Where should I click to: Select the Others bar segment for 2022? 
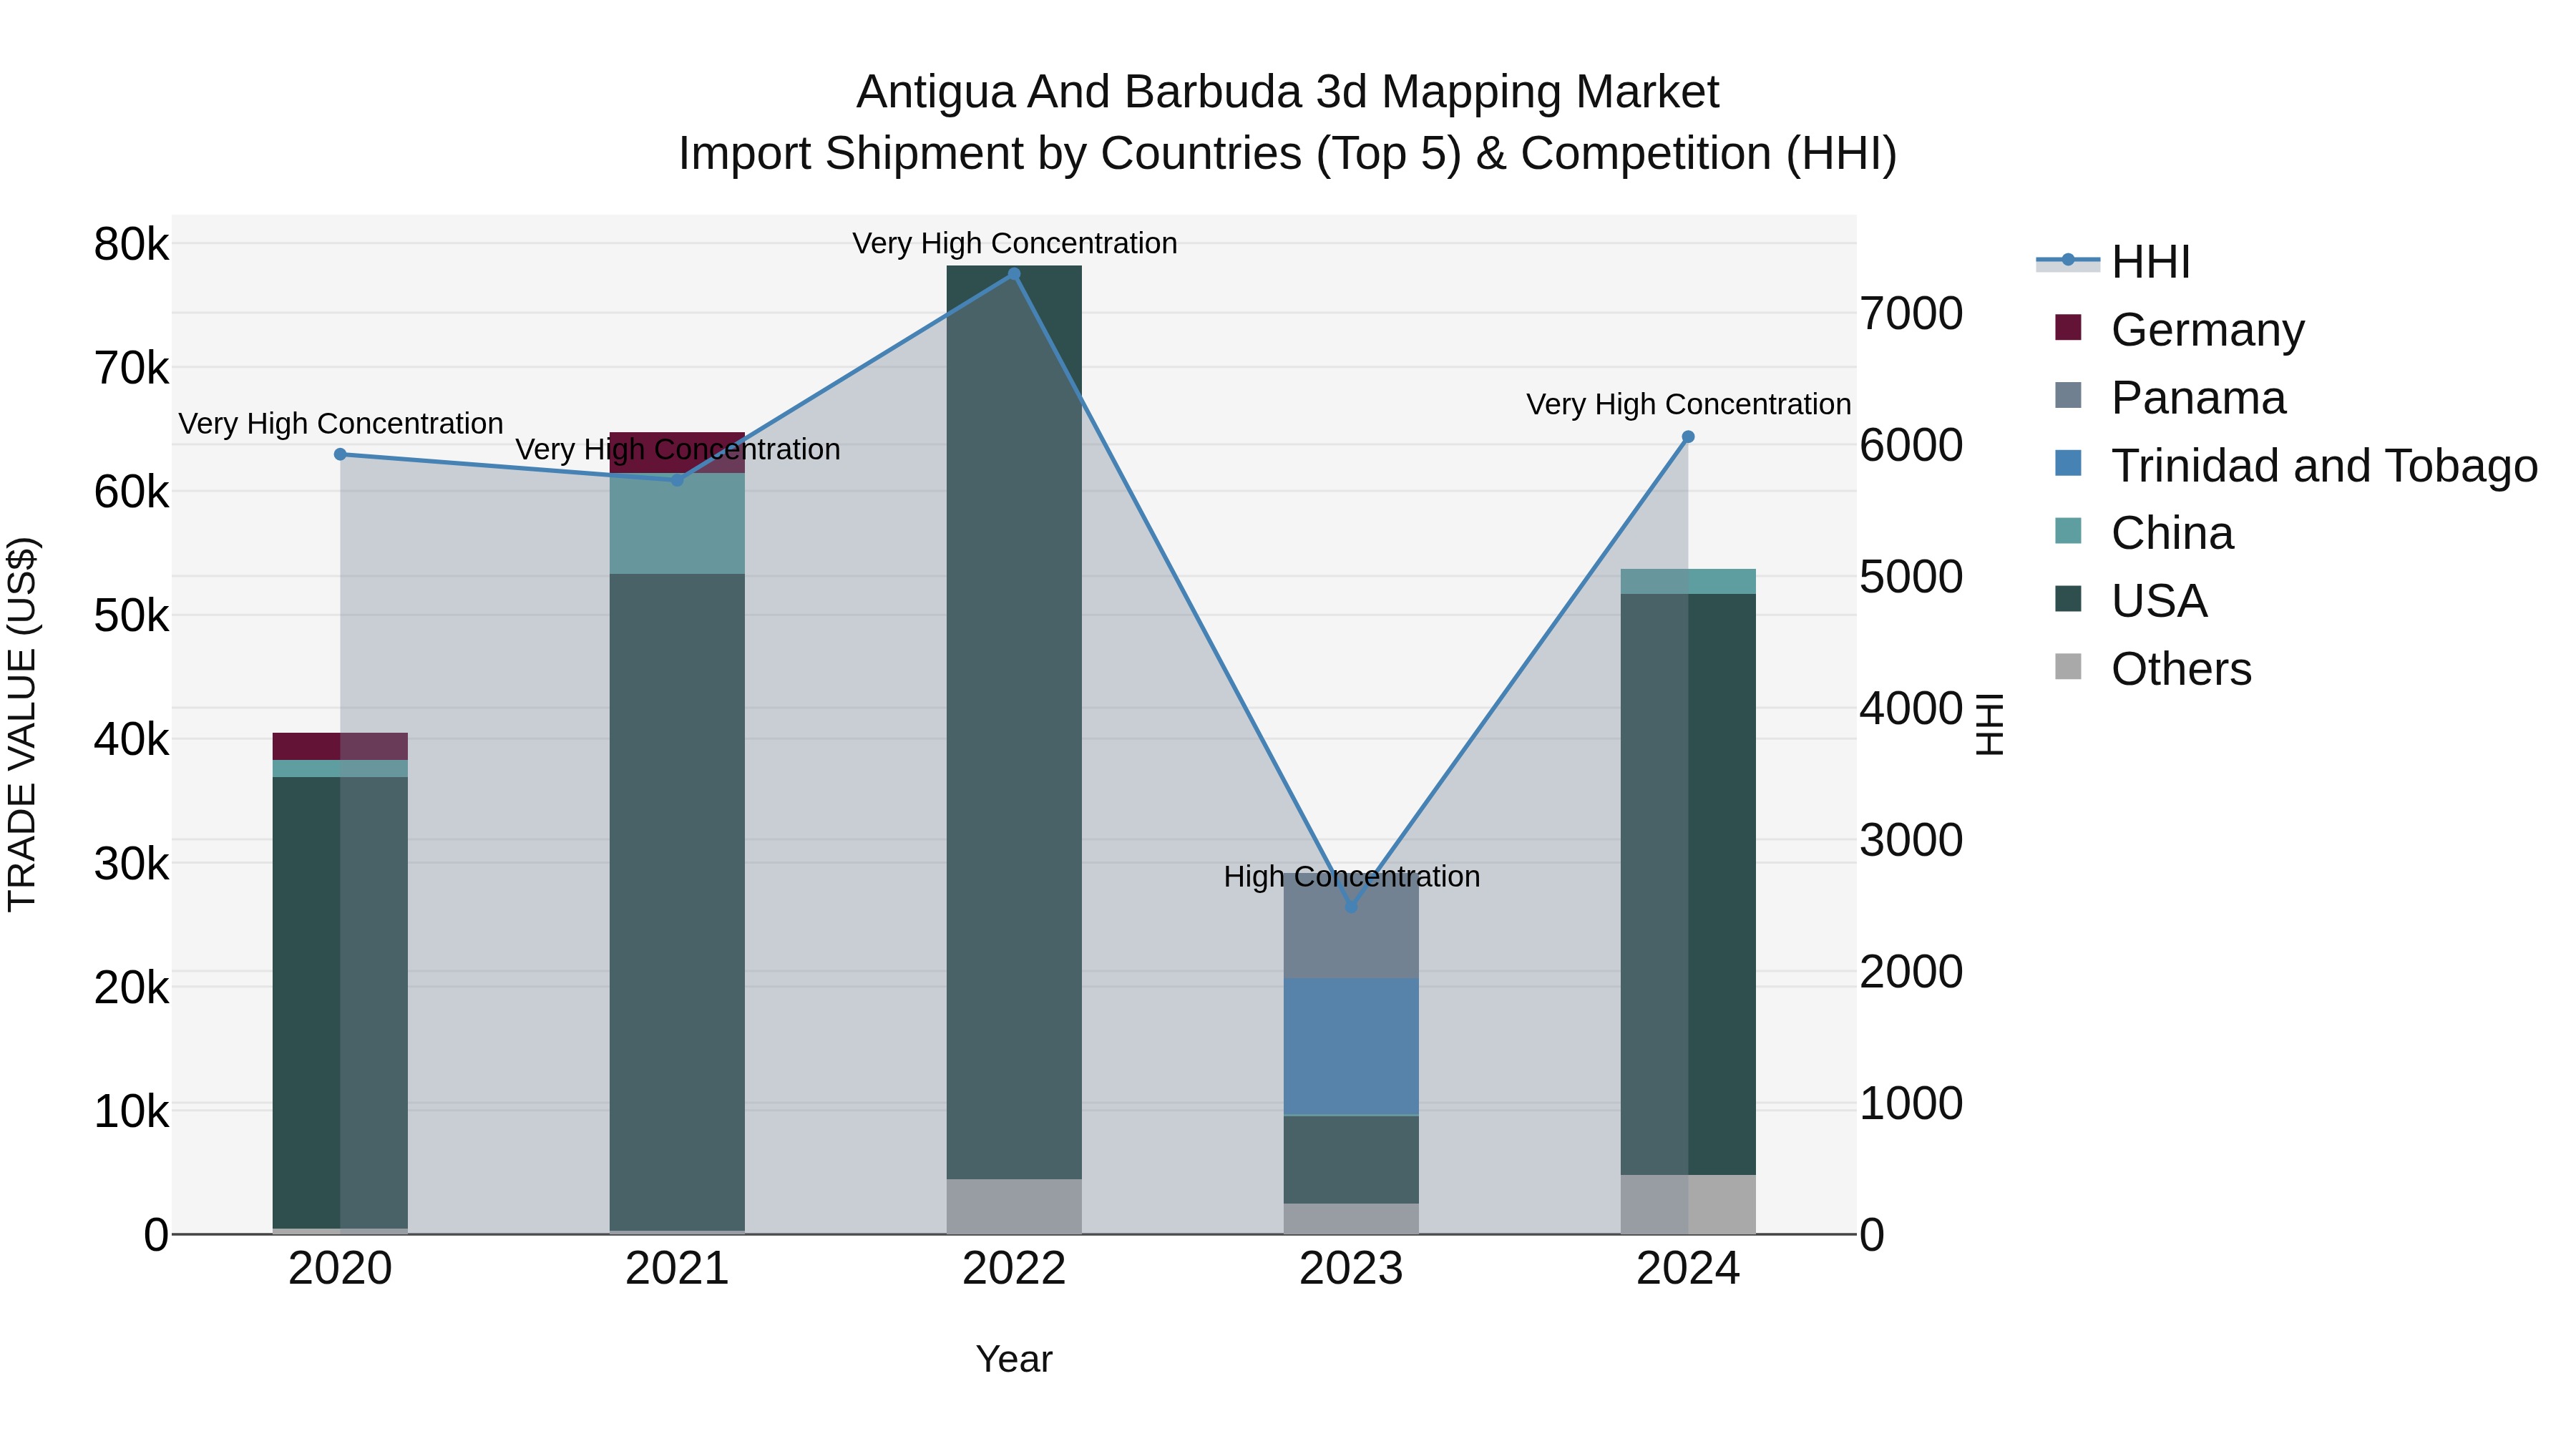[1014, 1206]
